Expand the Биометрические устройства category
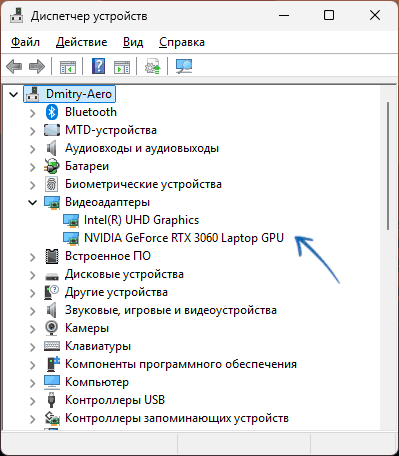Viewport: 399px width, 456px height. (32, 185)
